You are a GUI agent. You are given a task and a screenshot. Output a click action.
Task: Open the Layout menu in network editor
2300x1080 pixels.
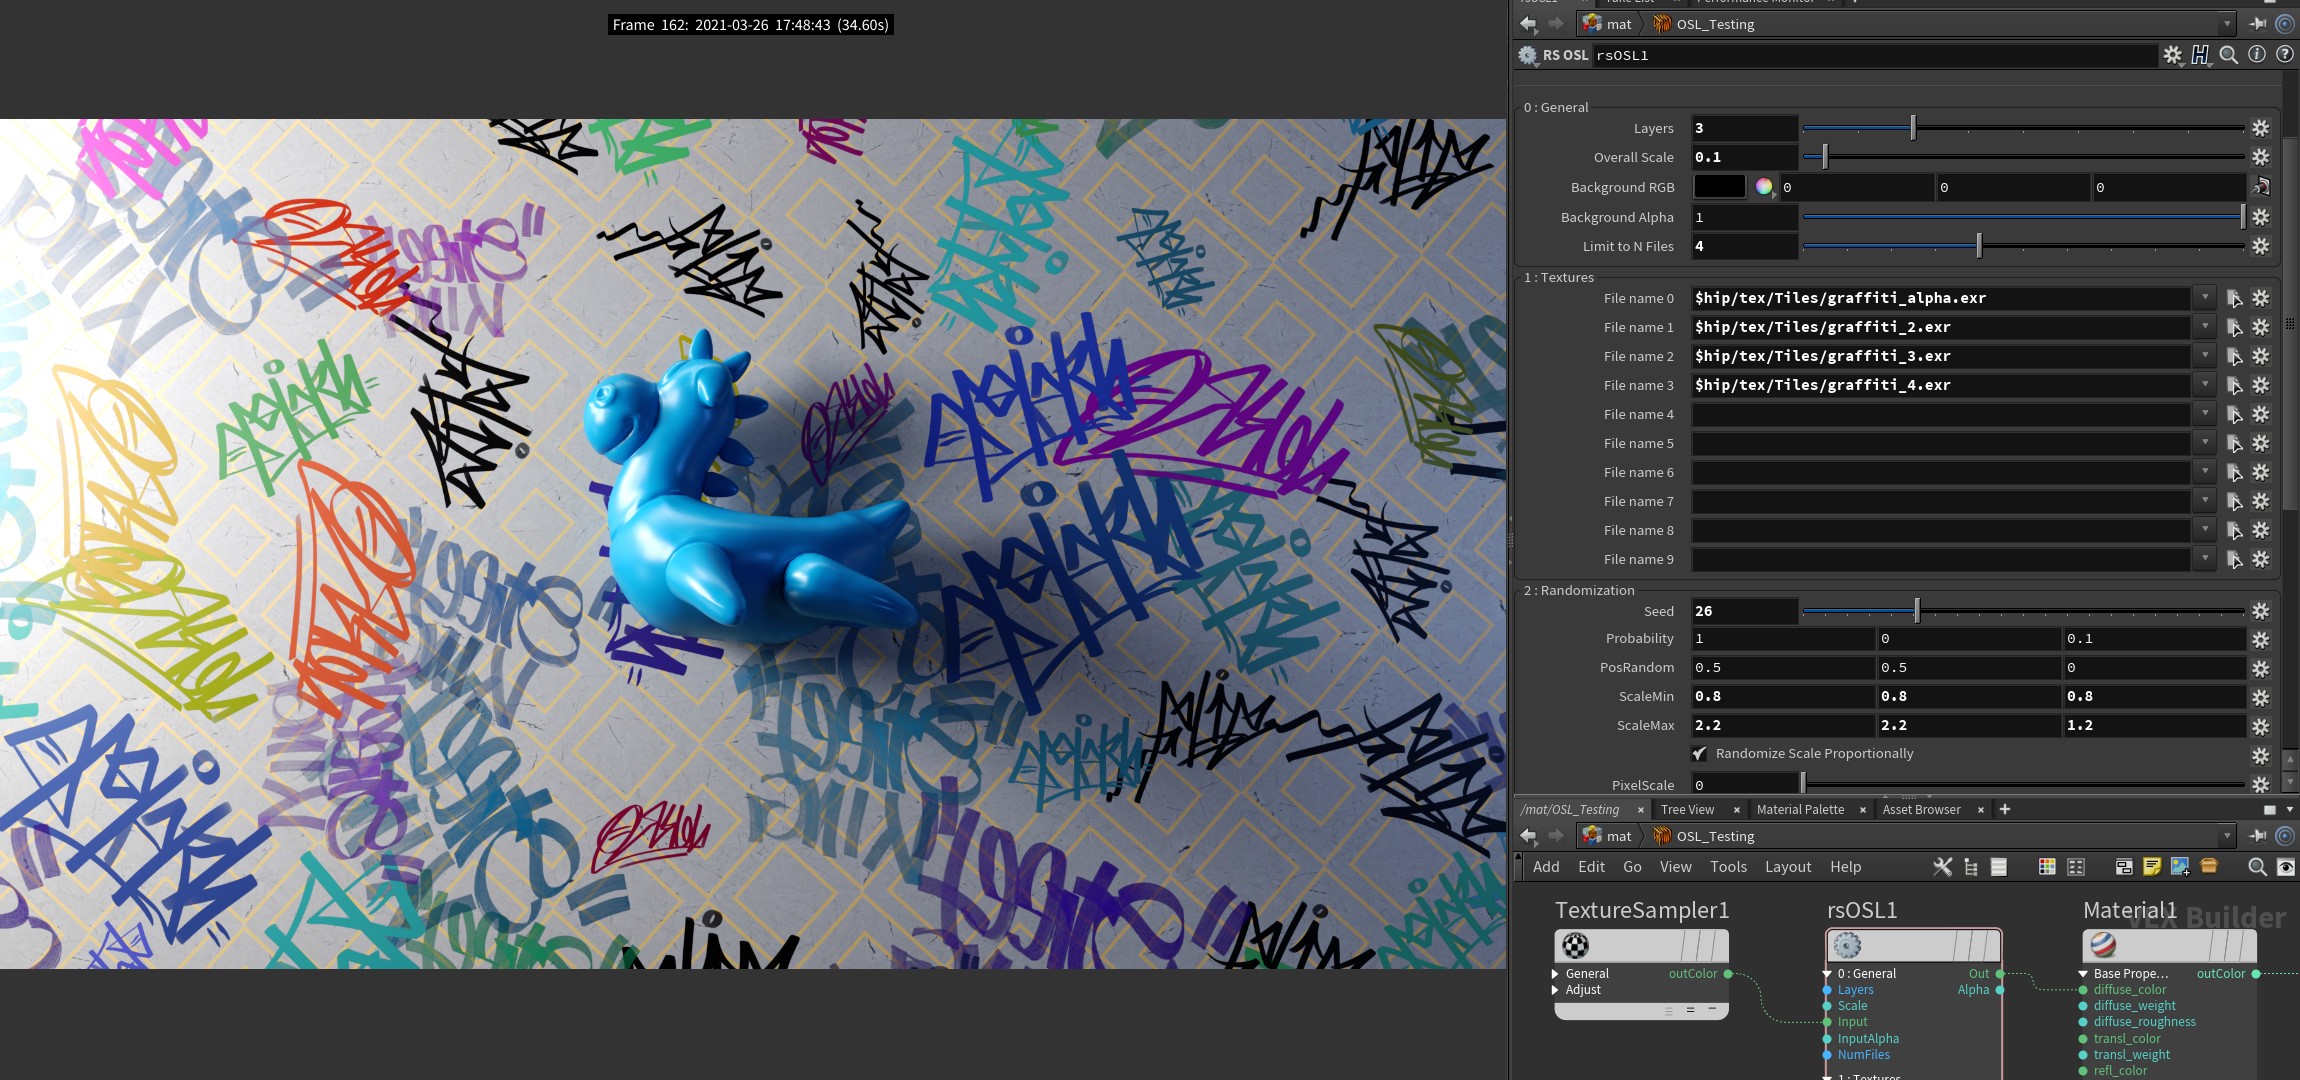coord(1787,867)
